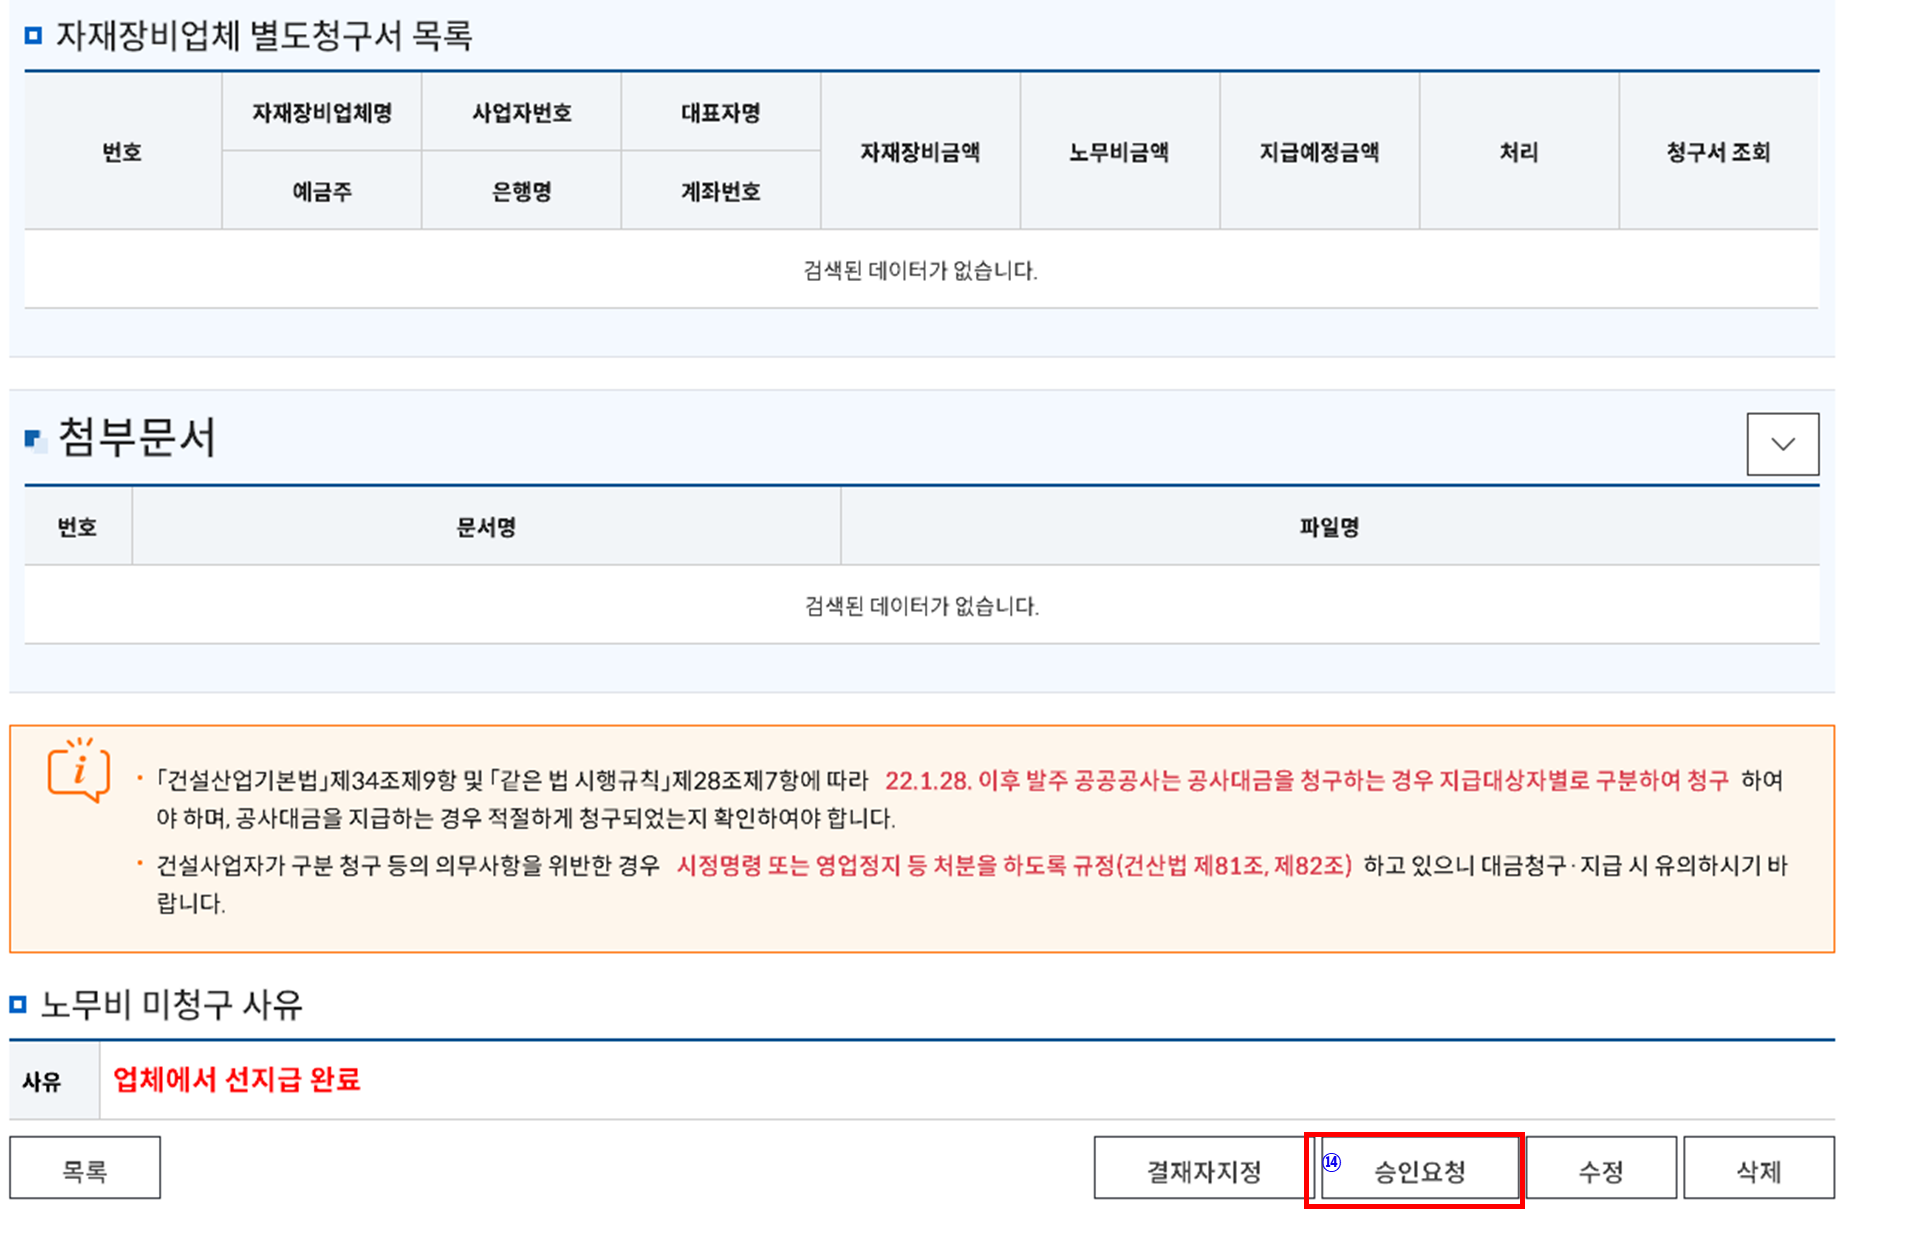Select the 처리 column header
This screenshot has height=1251, width=1925.
[1518, 152]
